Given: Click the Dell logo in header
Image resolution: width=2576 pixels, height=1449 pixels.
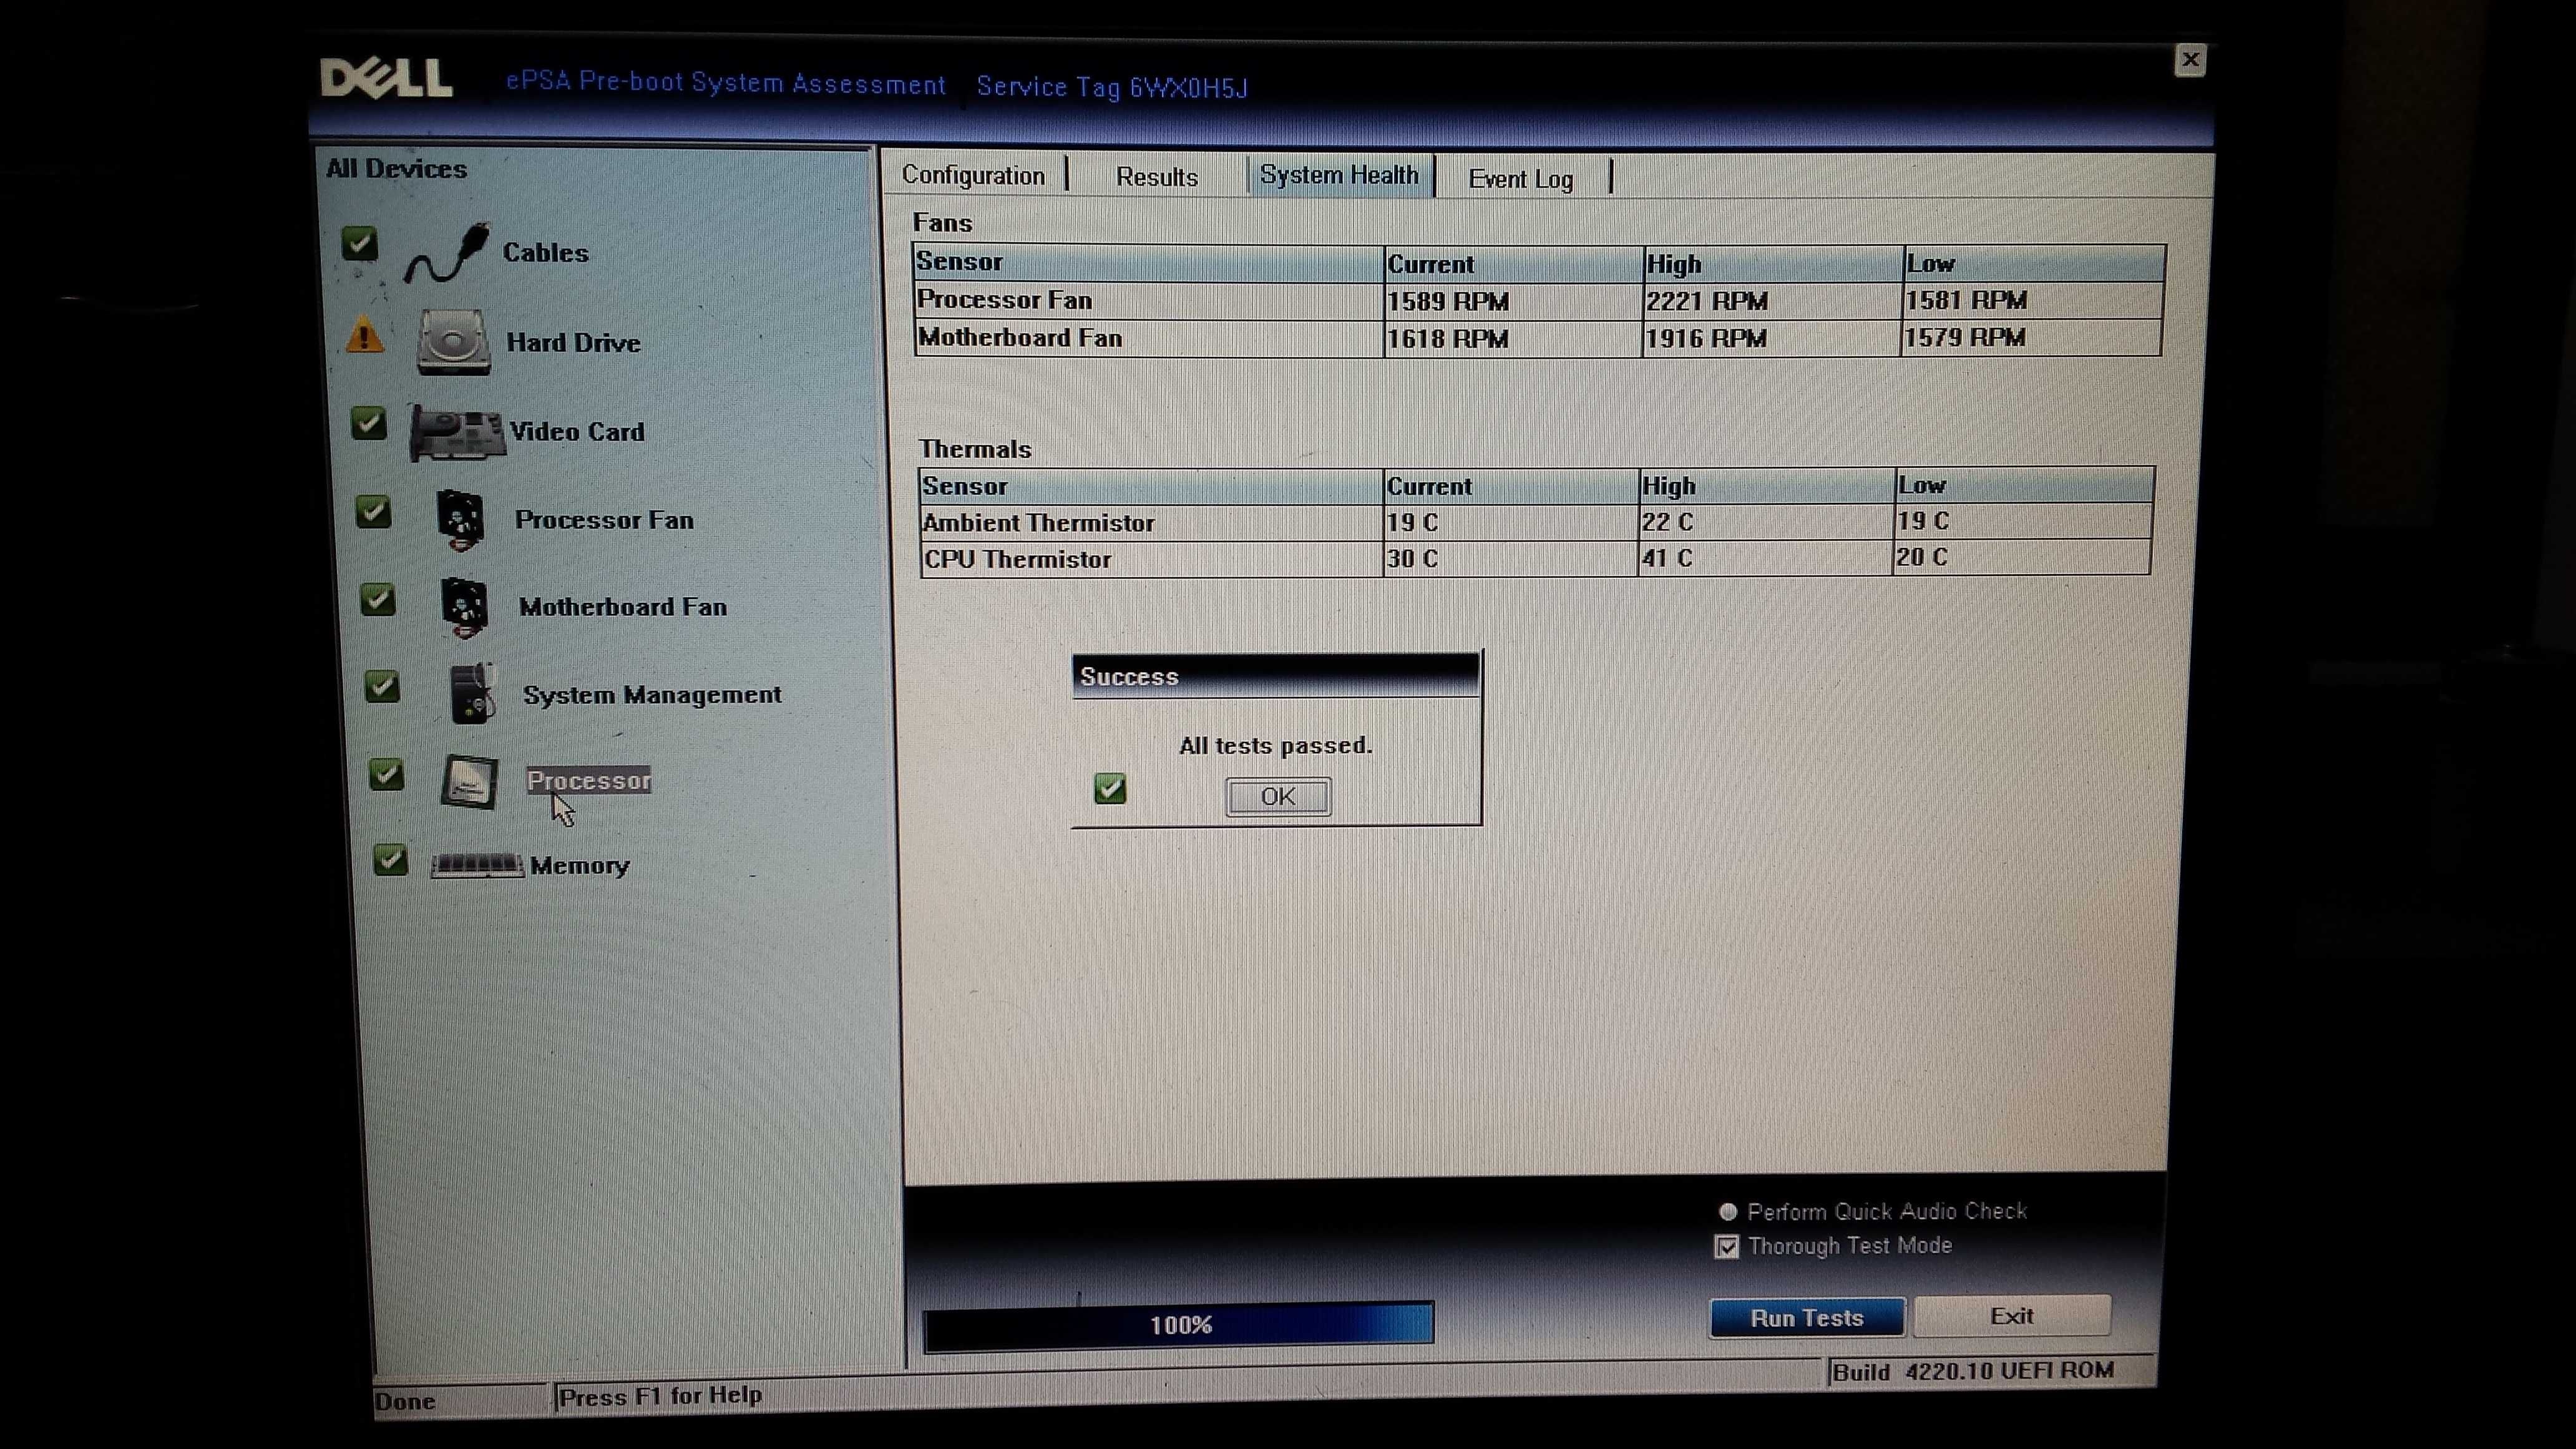Looking at the screenshot, I should 386,78.
